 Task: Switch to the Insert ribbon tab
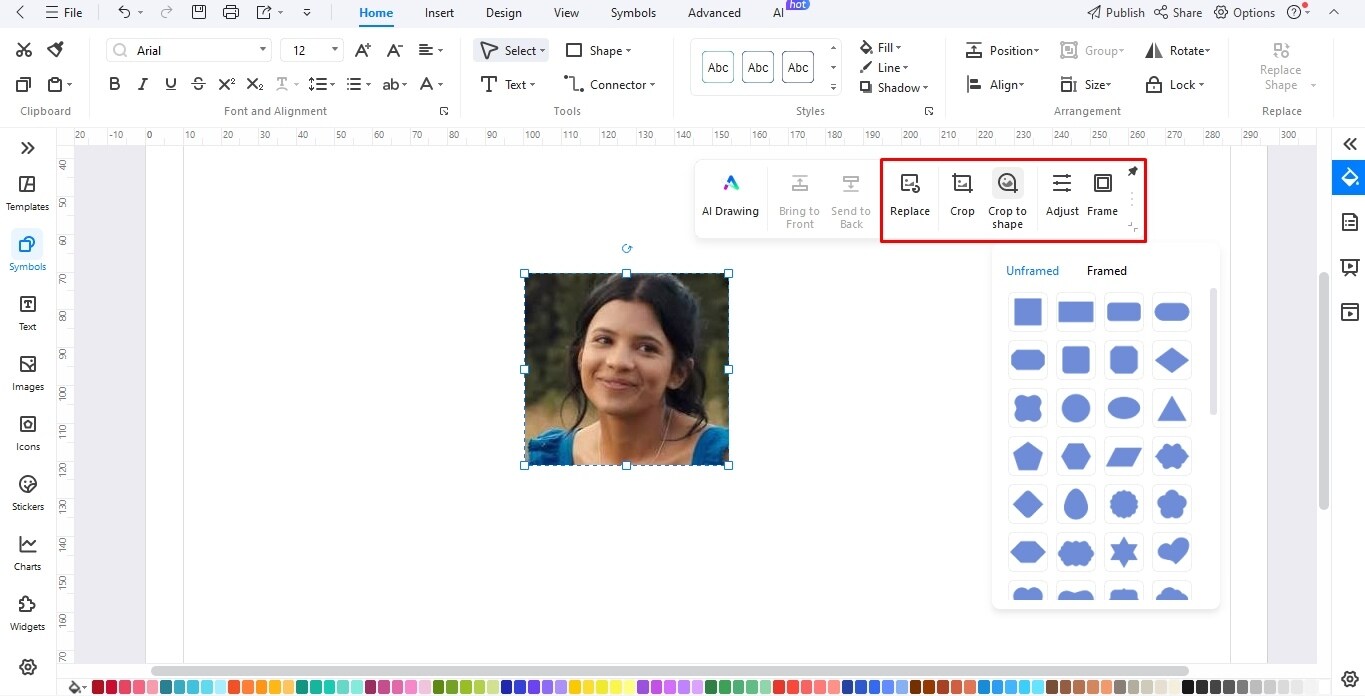[439, 13]
